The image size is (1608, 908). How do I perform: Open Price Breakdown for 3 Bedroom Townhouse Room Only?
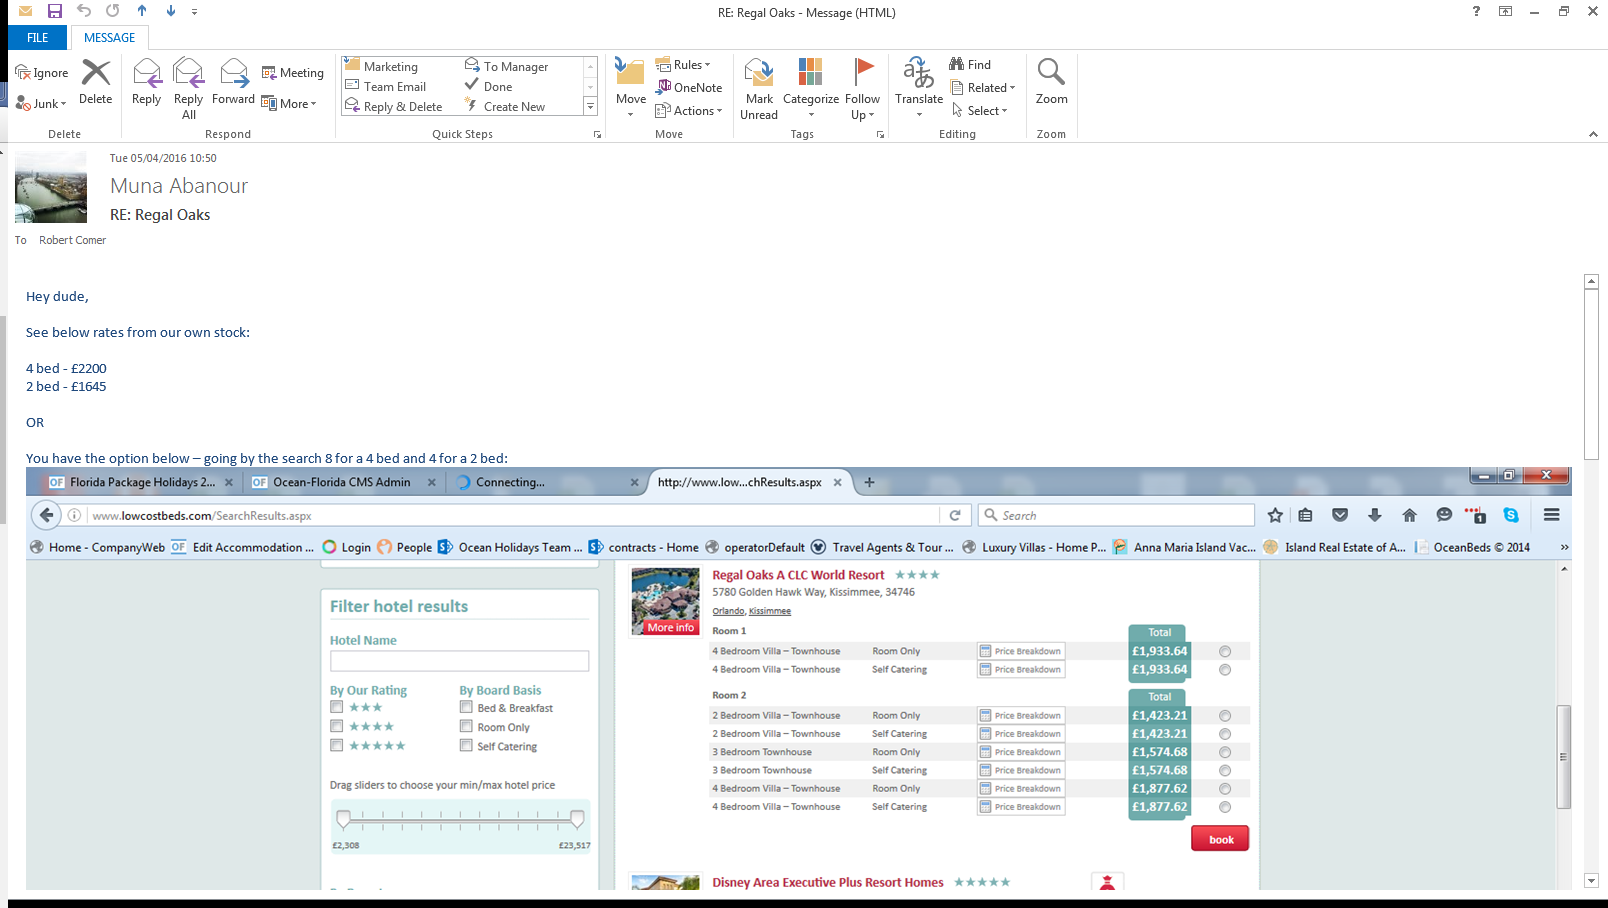click(1020, 752)
